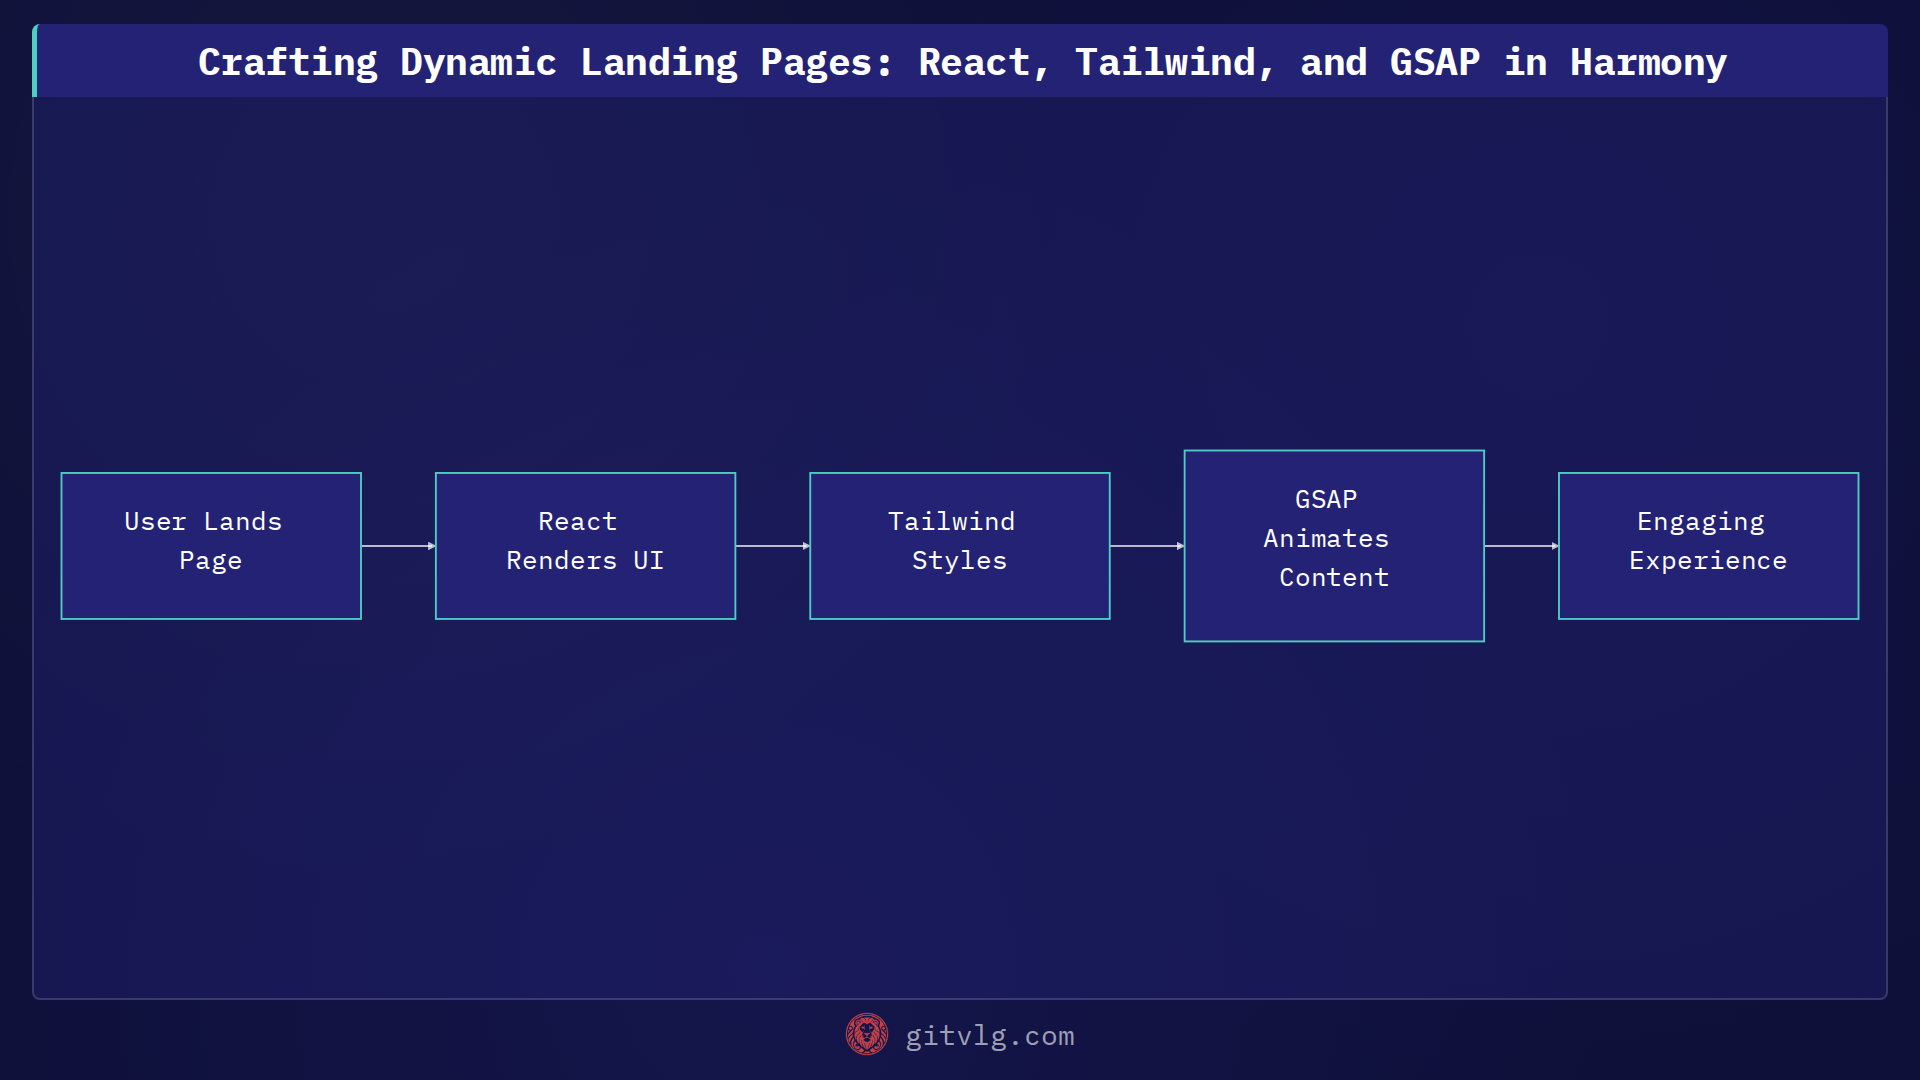Image resolution: width=1920 pixels, height=1080 pixels.
Task: Click the title 'Crafting Dynamic Landing Pages' heading
Action: click(962, 62)
